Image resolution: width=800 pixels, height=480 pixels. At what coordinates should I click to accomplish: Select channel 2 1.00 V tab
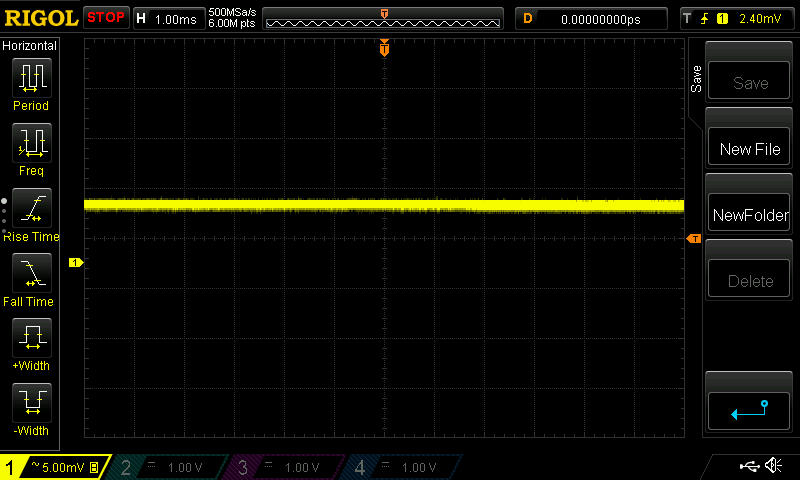click(x=168, y=467)
